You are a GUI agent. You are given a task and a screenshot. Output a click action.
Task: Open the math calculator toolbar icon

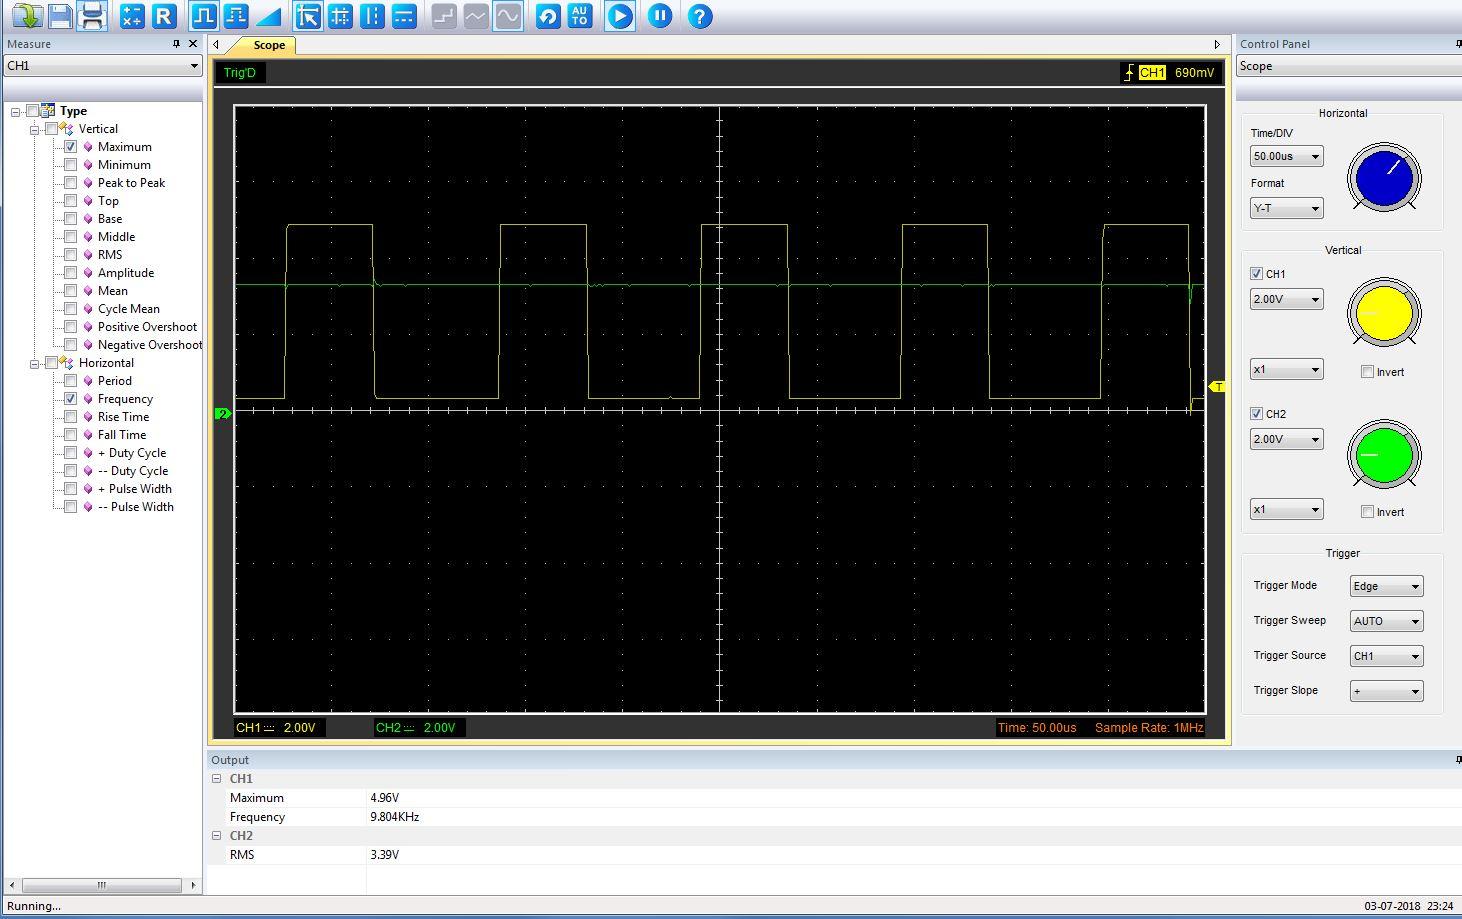tap(131, 16)
